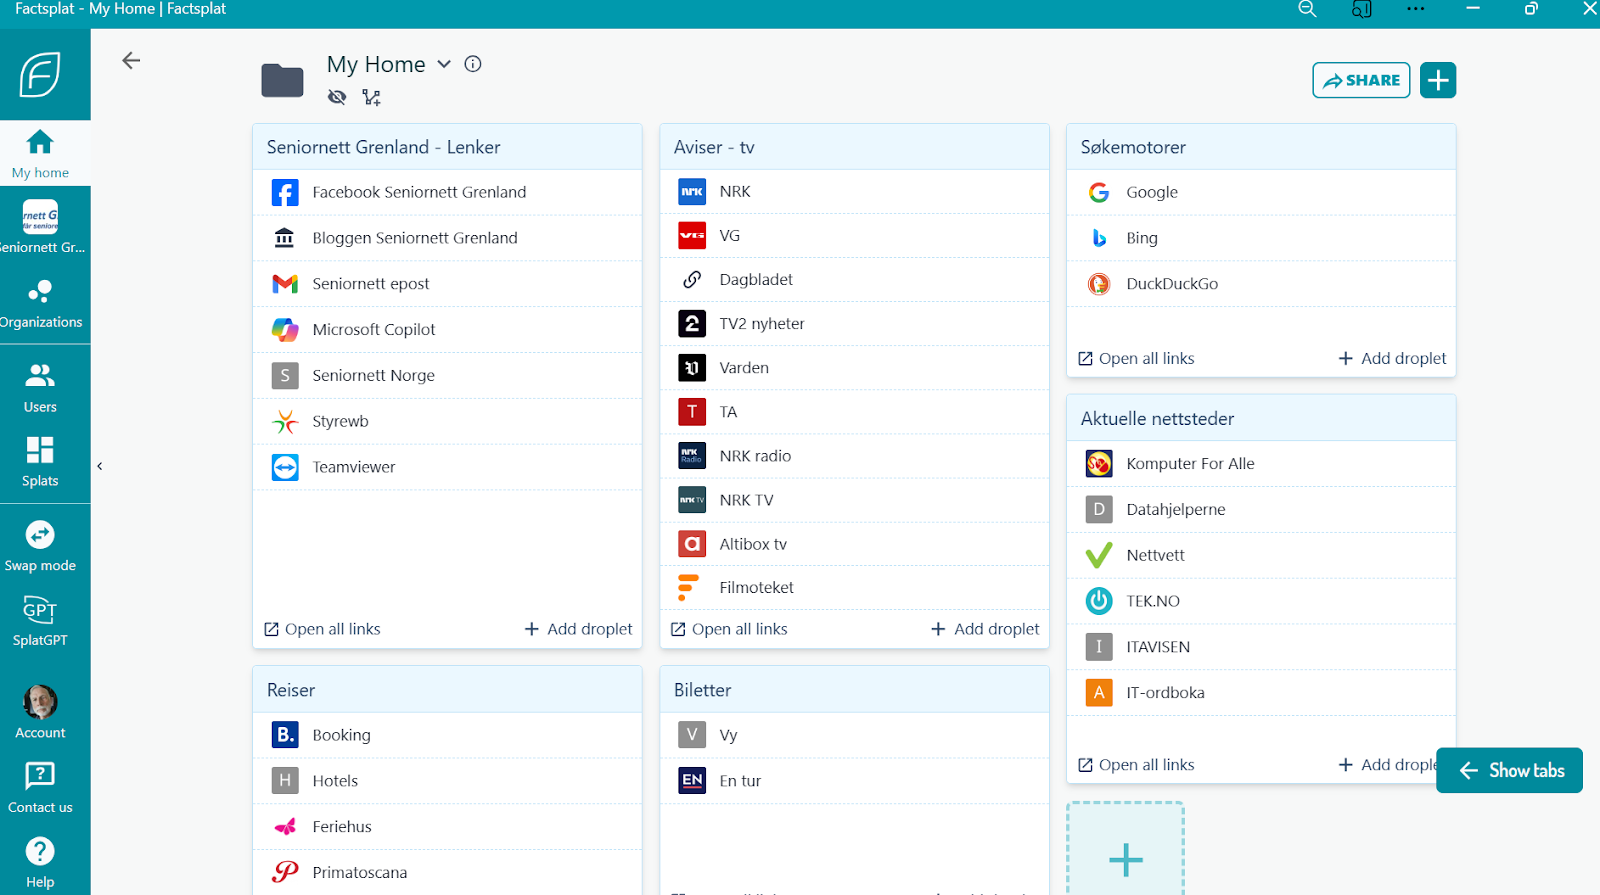Select the Aktuelle nettsteder header
The width and height of the screenshot is (1600, 895).
tap(1261, 419)
